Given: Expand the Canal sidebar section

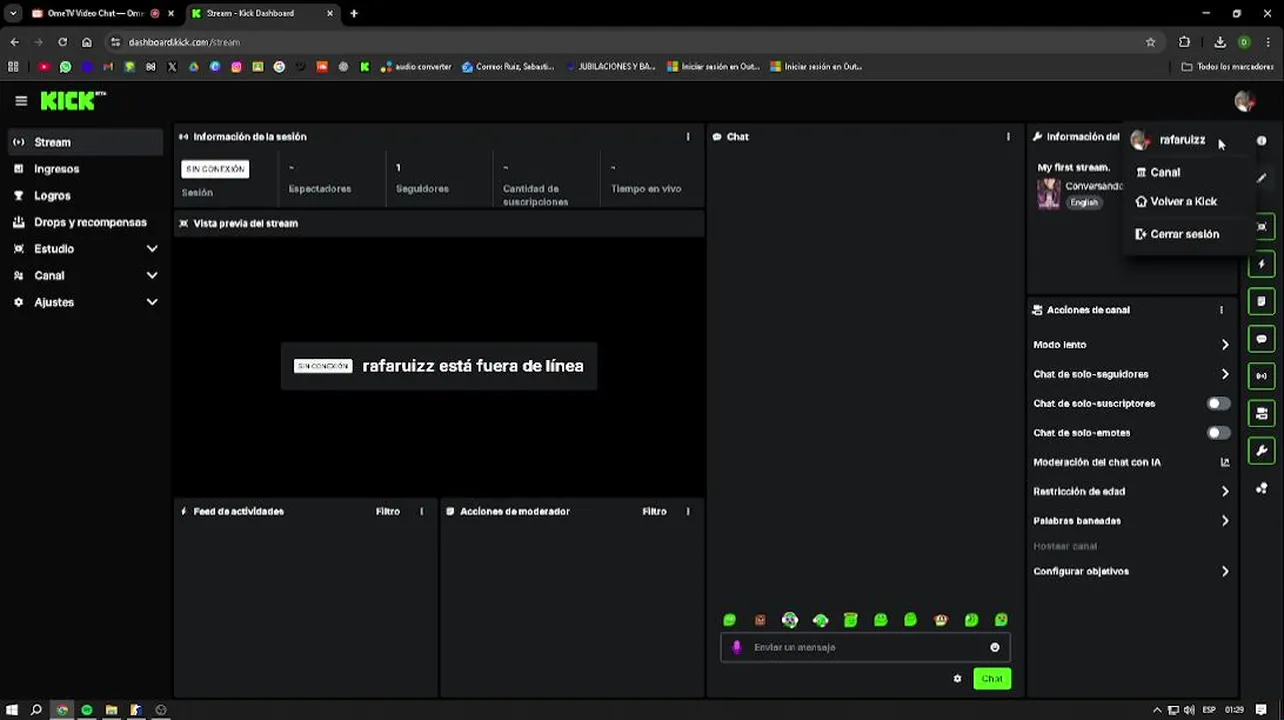Looking at the screenshot, I should tap(84, 275).
